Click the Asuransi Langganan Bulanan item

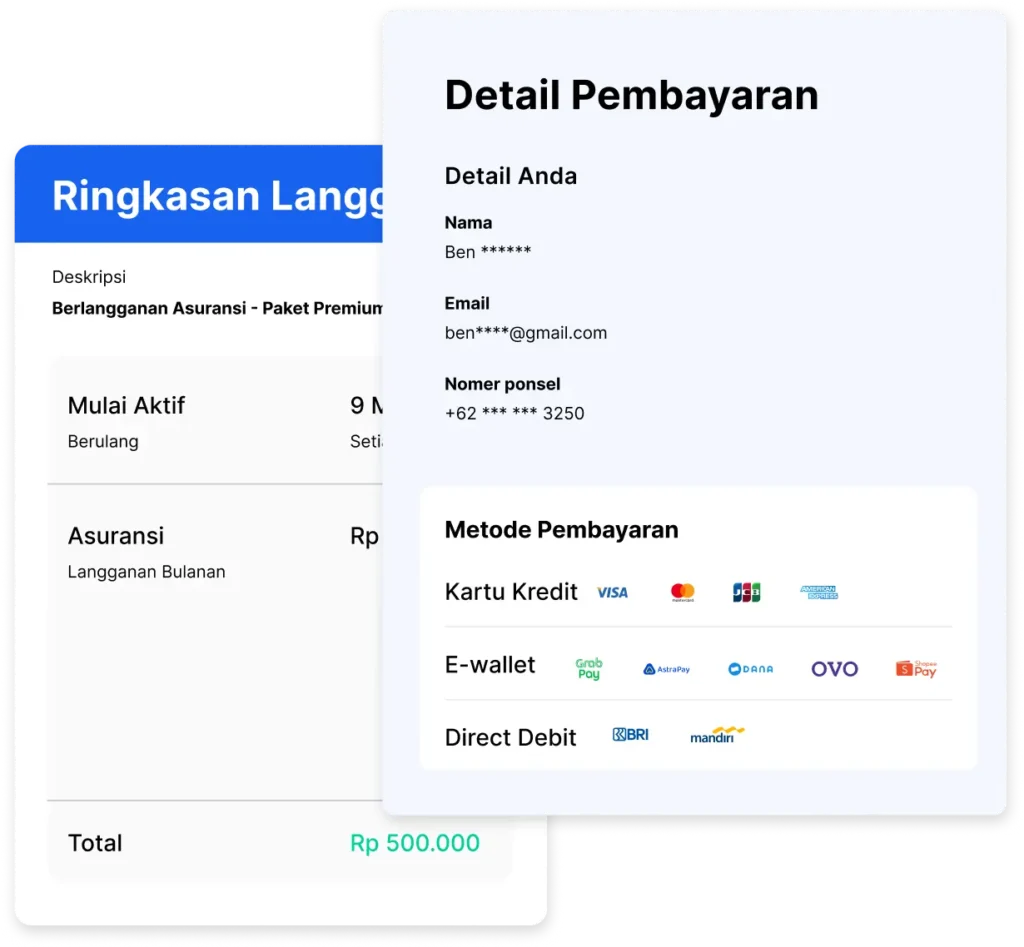point(146,552)
